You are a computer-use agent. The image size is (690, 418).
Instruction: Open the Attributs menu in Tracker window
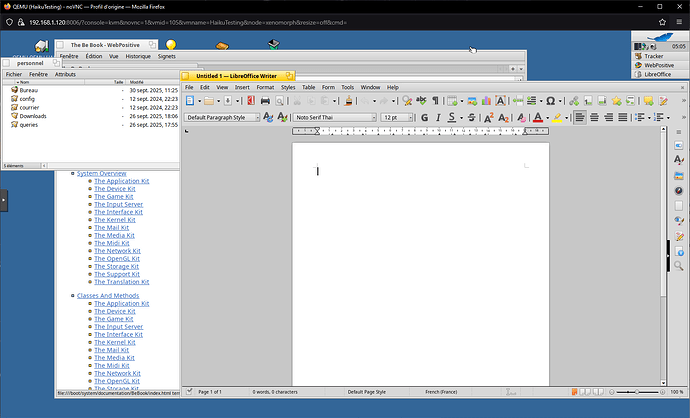click(x=66, y=74)
